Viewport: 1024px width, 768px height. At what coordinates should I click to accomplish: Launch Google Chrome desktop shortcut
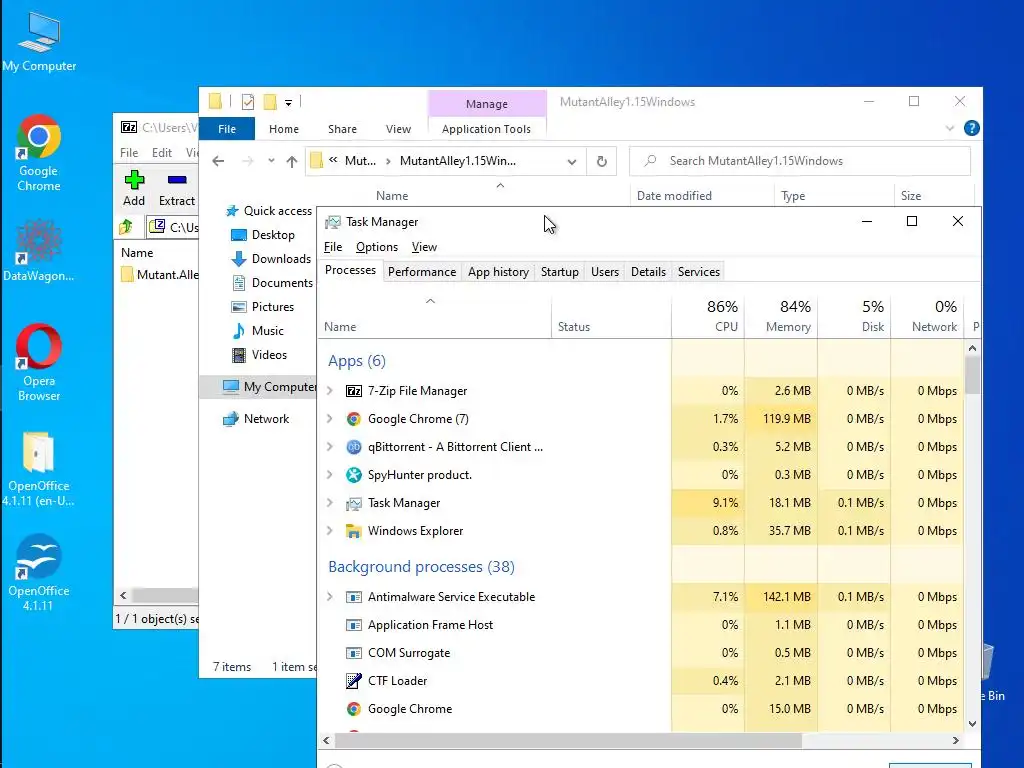click(39, 154)
